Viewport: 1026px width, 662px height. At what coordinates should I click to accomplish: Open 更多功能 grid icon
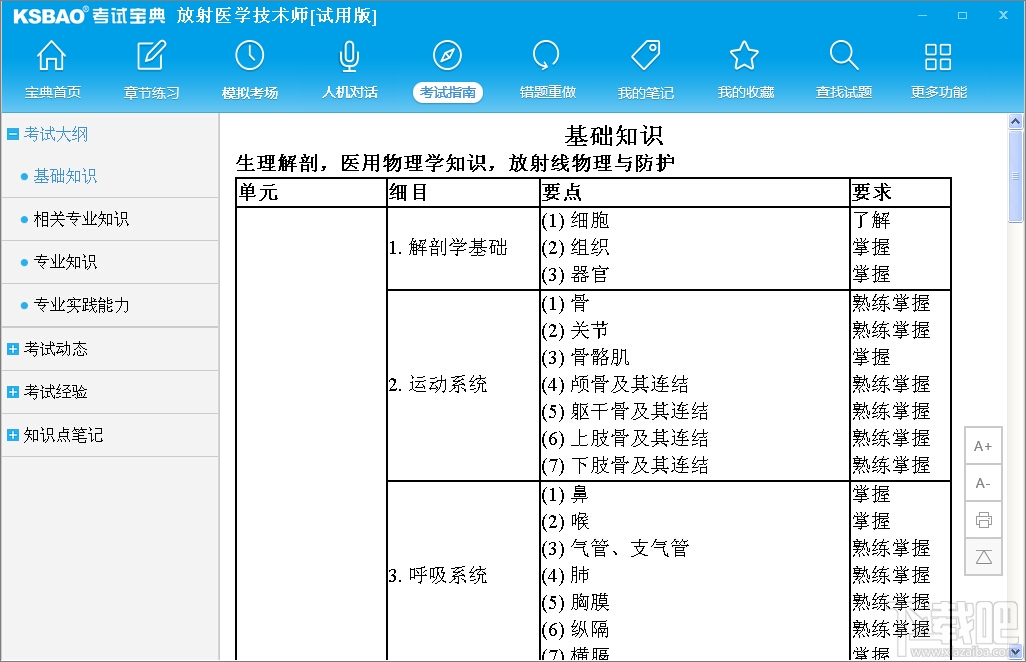tap(938, 57)
